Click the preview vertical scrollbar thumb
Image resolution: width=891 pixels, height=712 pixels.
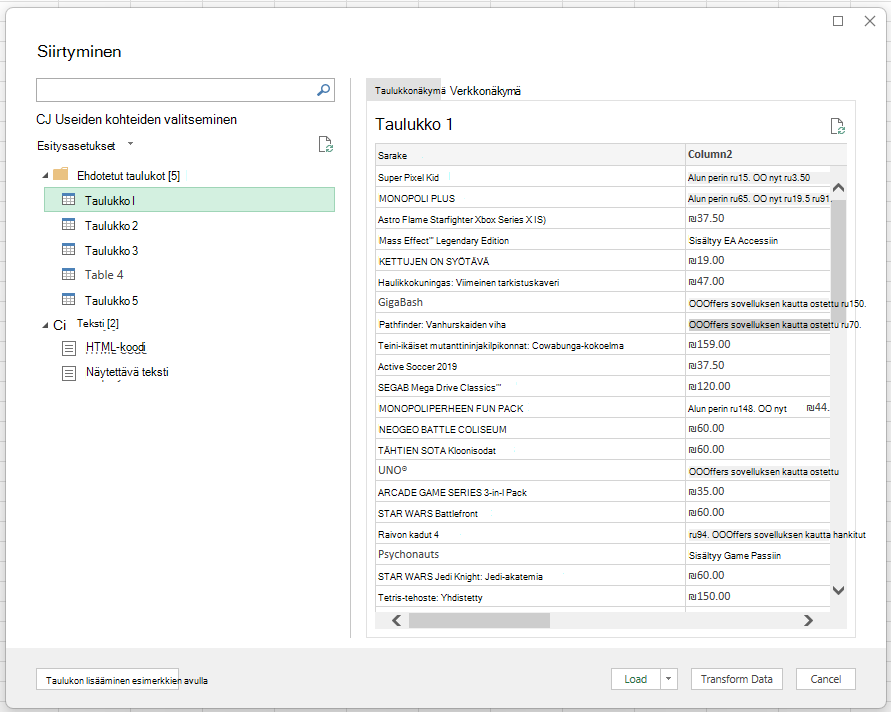838,261
